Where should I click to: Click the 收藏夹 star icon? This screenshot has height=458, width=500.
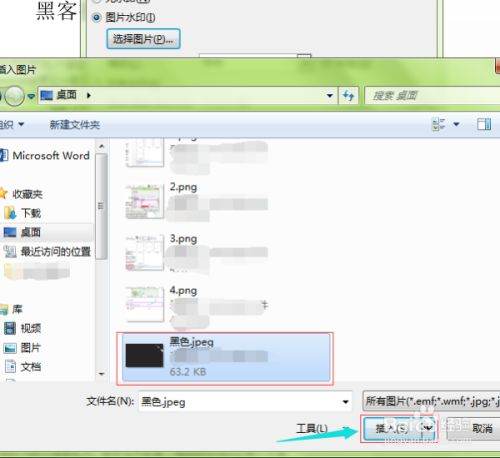3,194
